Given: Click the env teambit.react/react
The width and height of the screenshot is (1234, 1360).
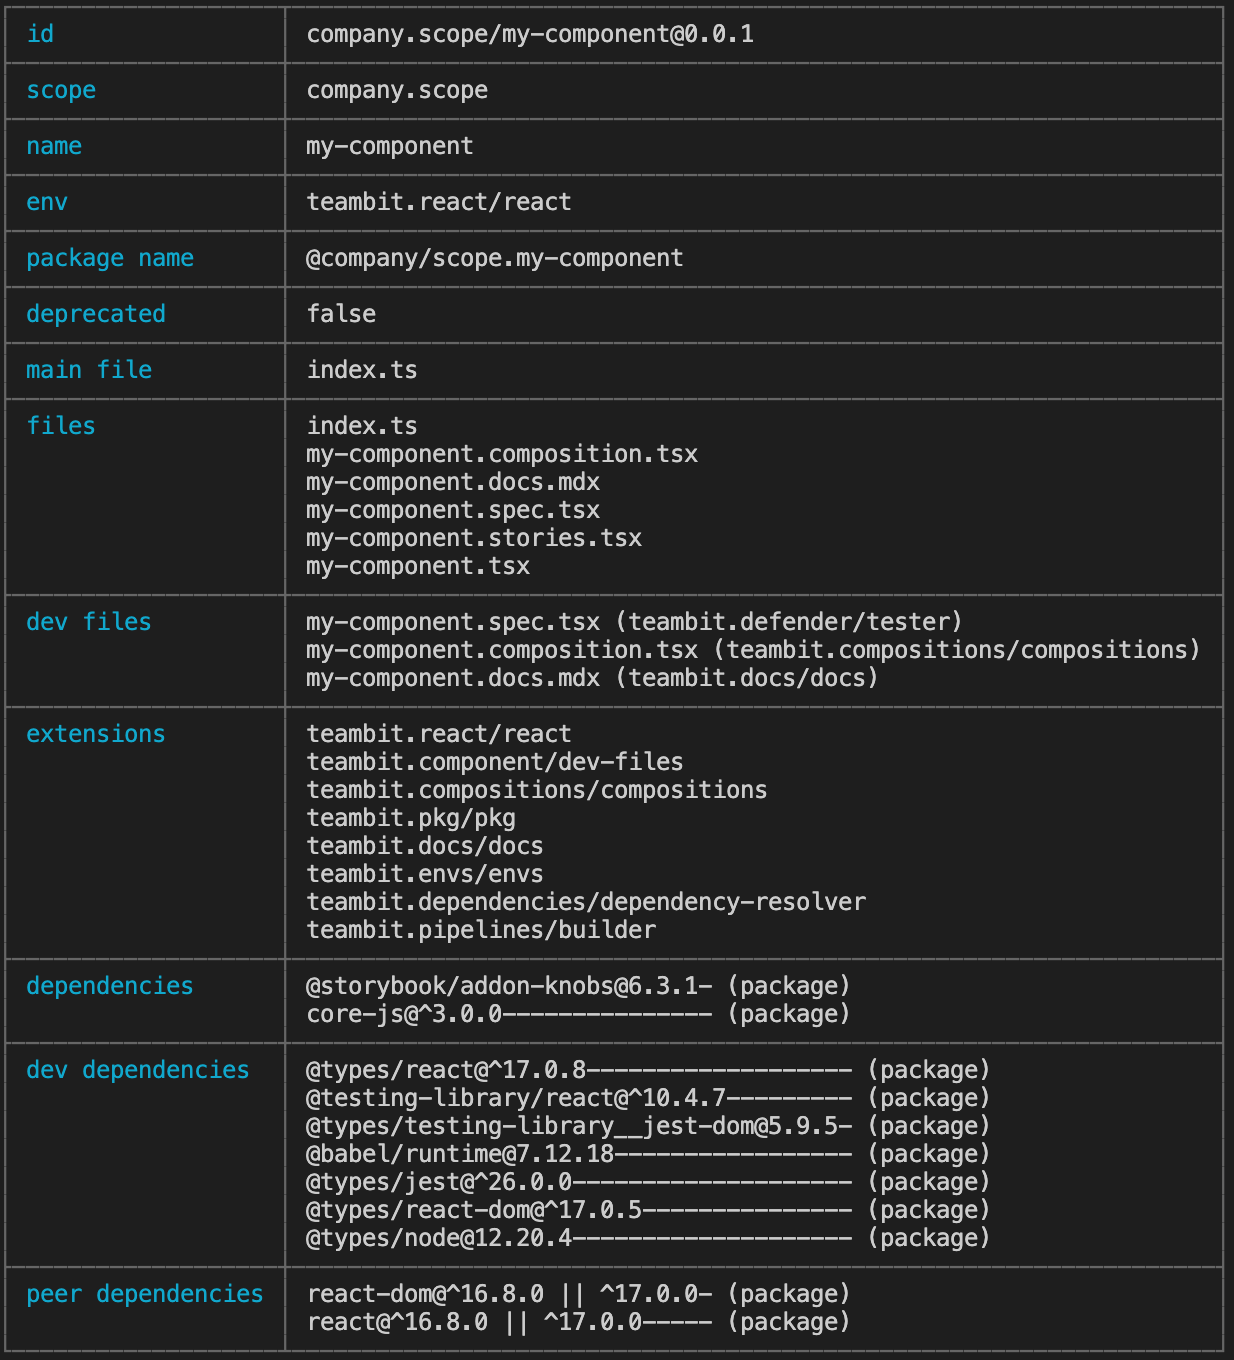Looking at the screenshot, I should 439,202.
